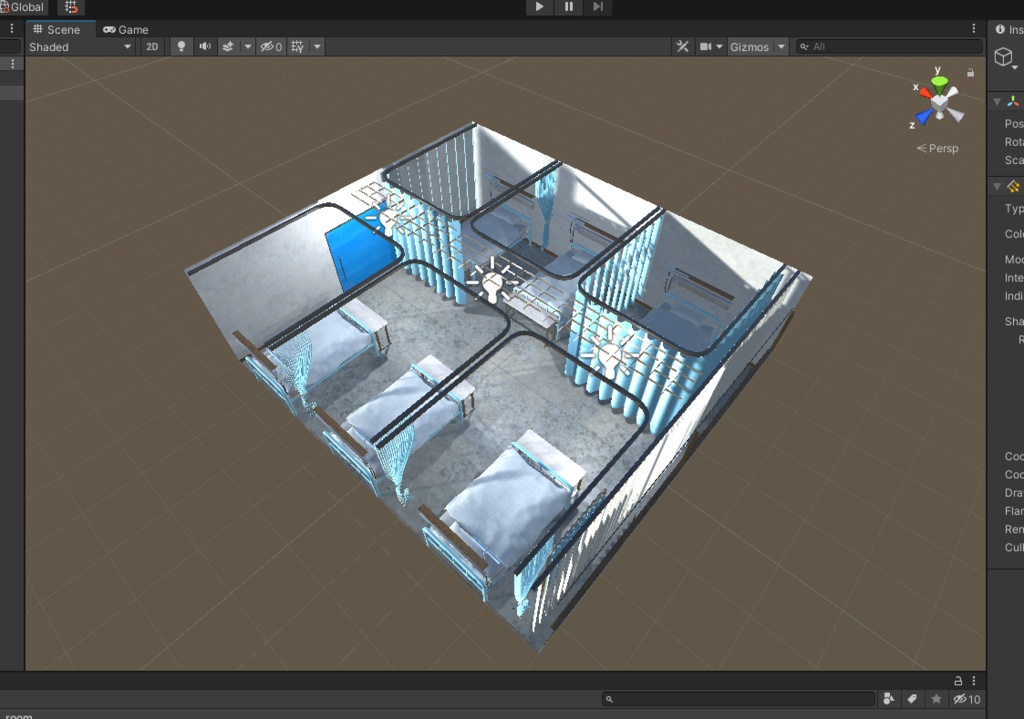Open the Shaded draw mode dropdown
This screenshot has height=719, width=1024.
coord(78,46)
